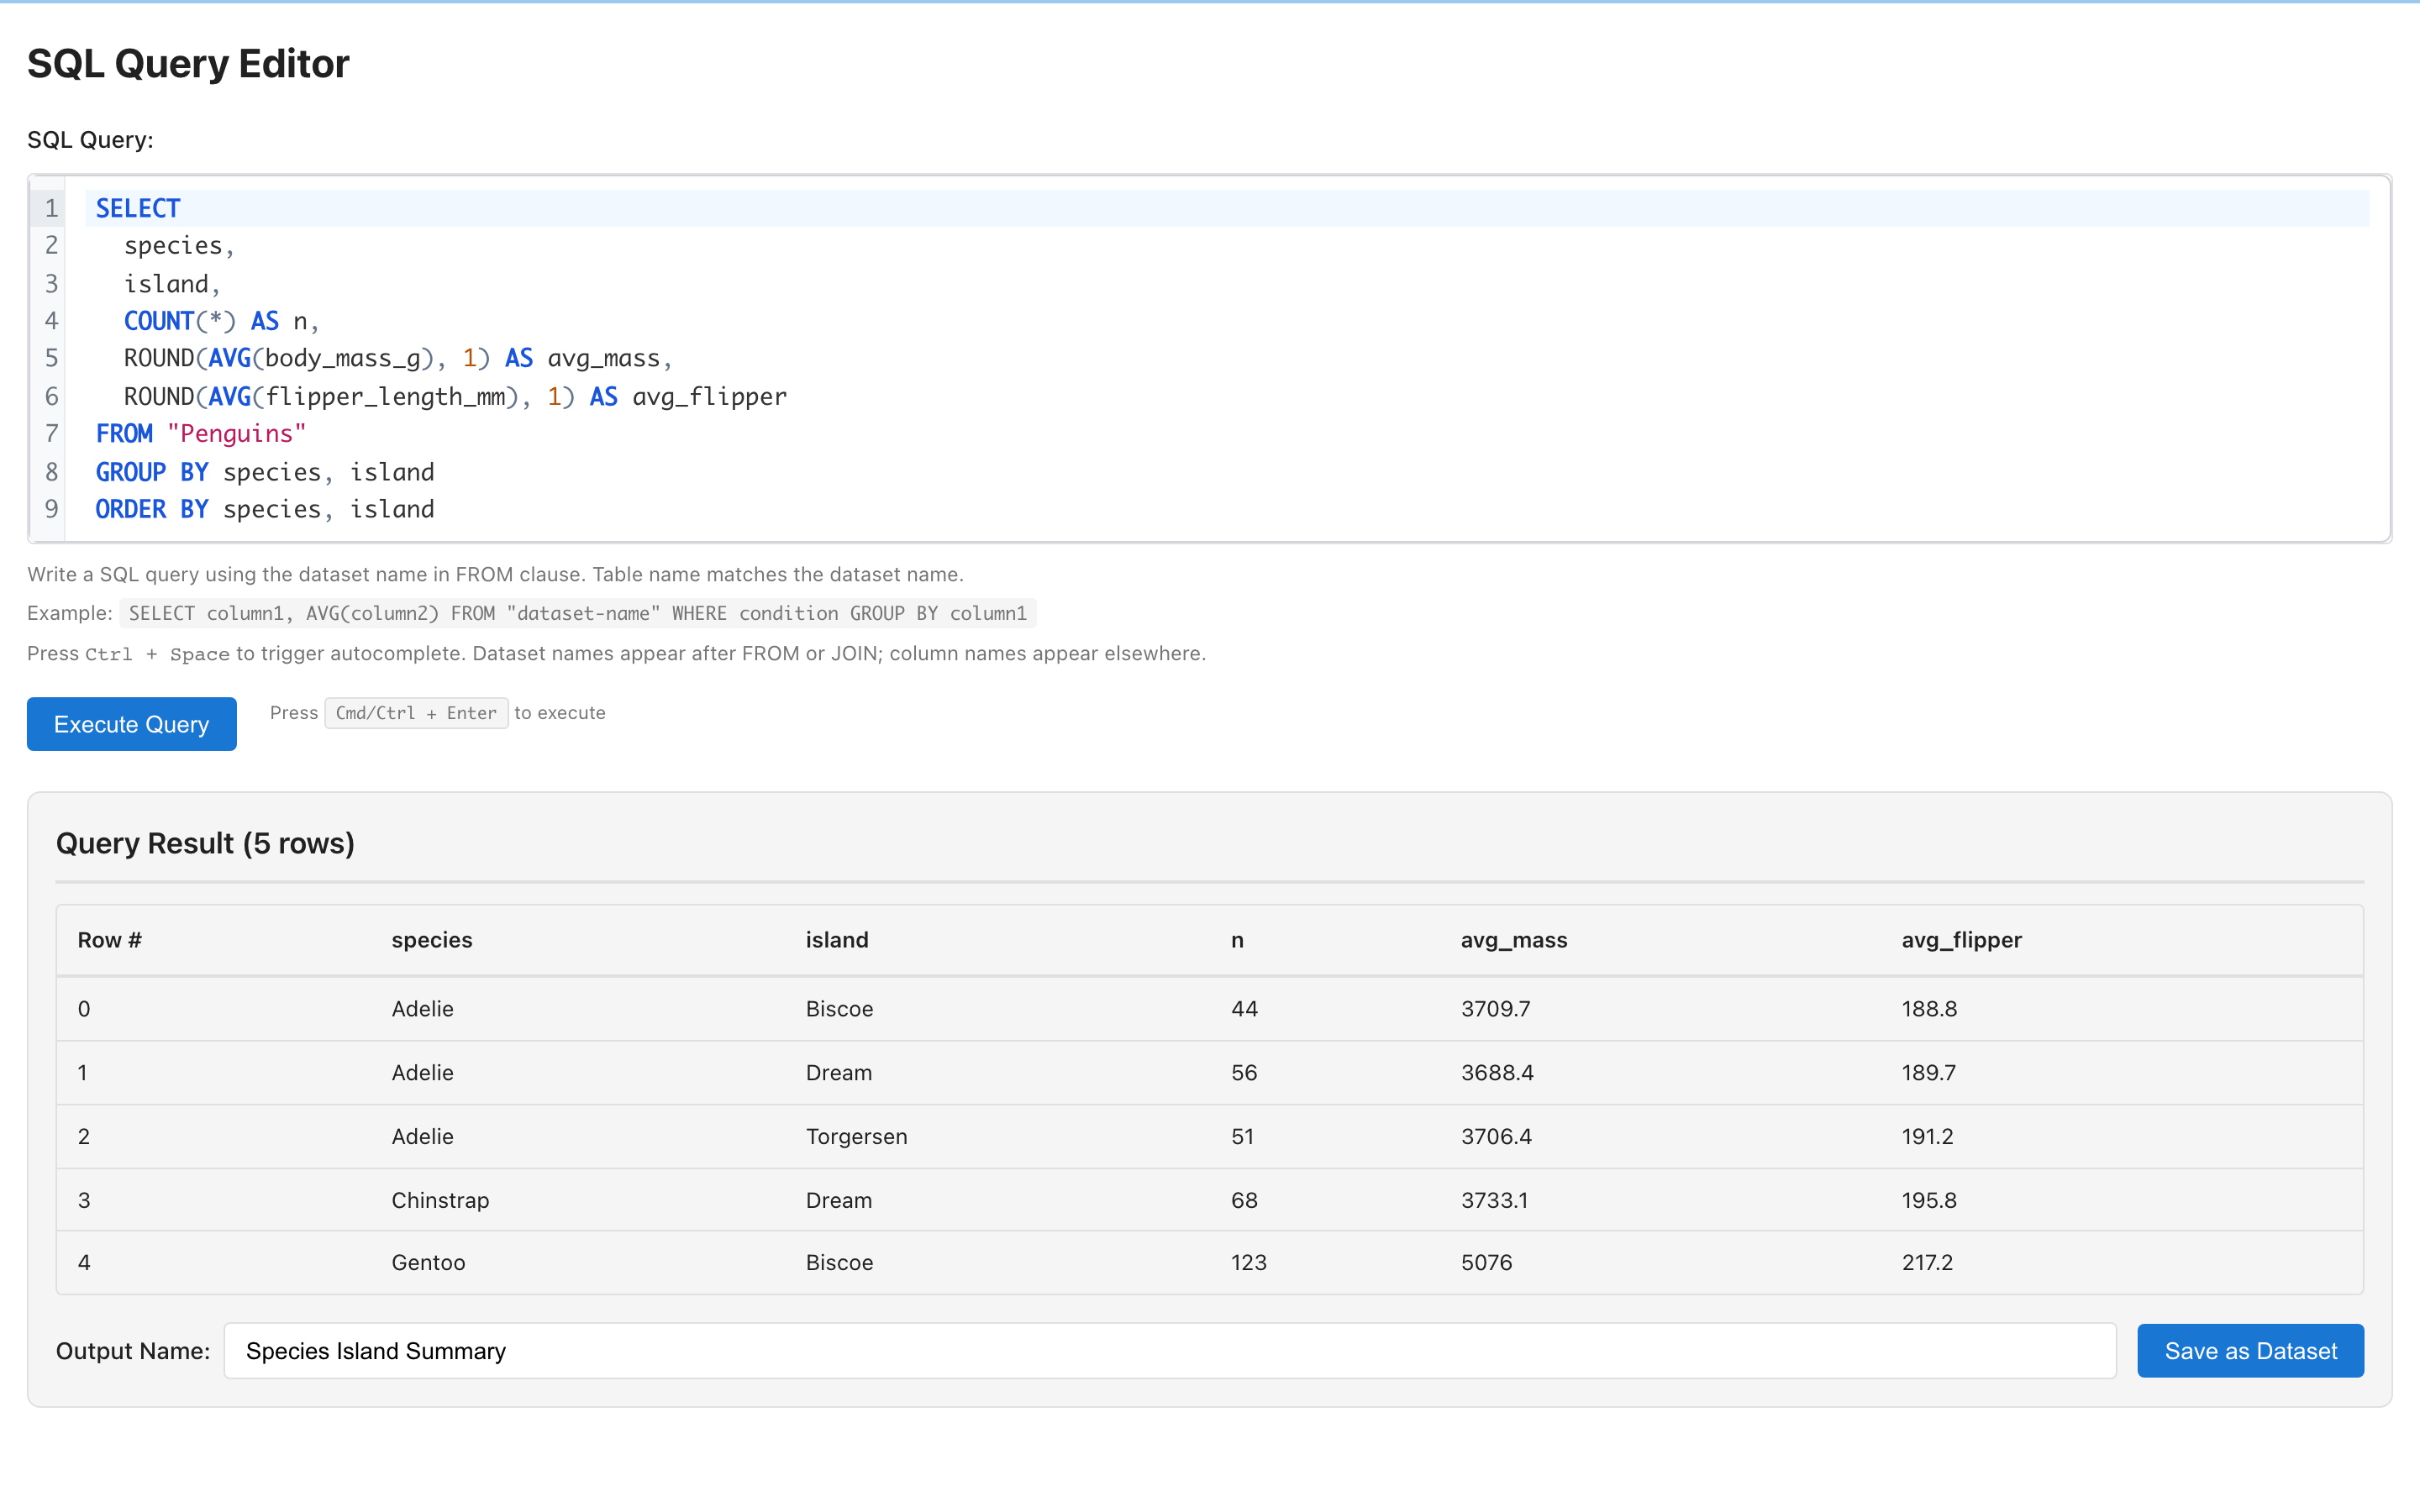
Task: Click "species," on editor line 2
Action: click(179, 246)
